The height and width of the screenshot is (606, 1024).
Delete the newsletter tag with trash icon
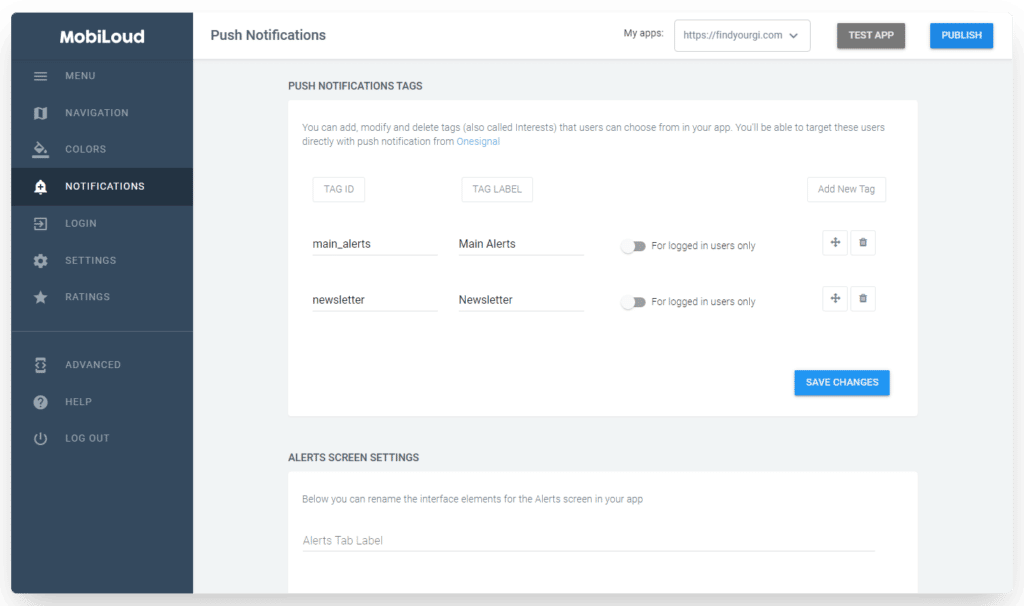863,299
